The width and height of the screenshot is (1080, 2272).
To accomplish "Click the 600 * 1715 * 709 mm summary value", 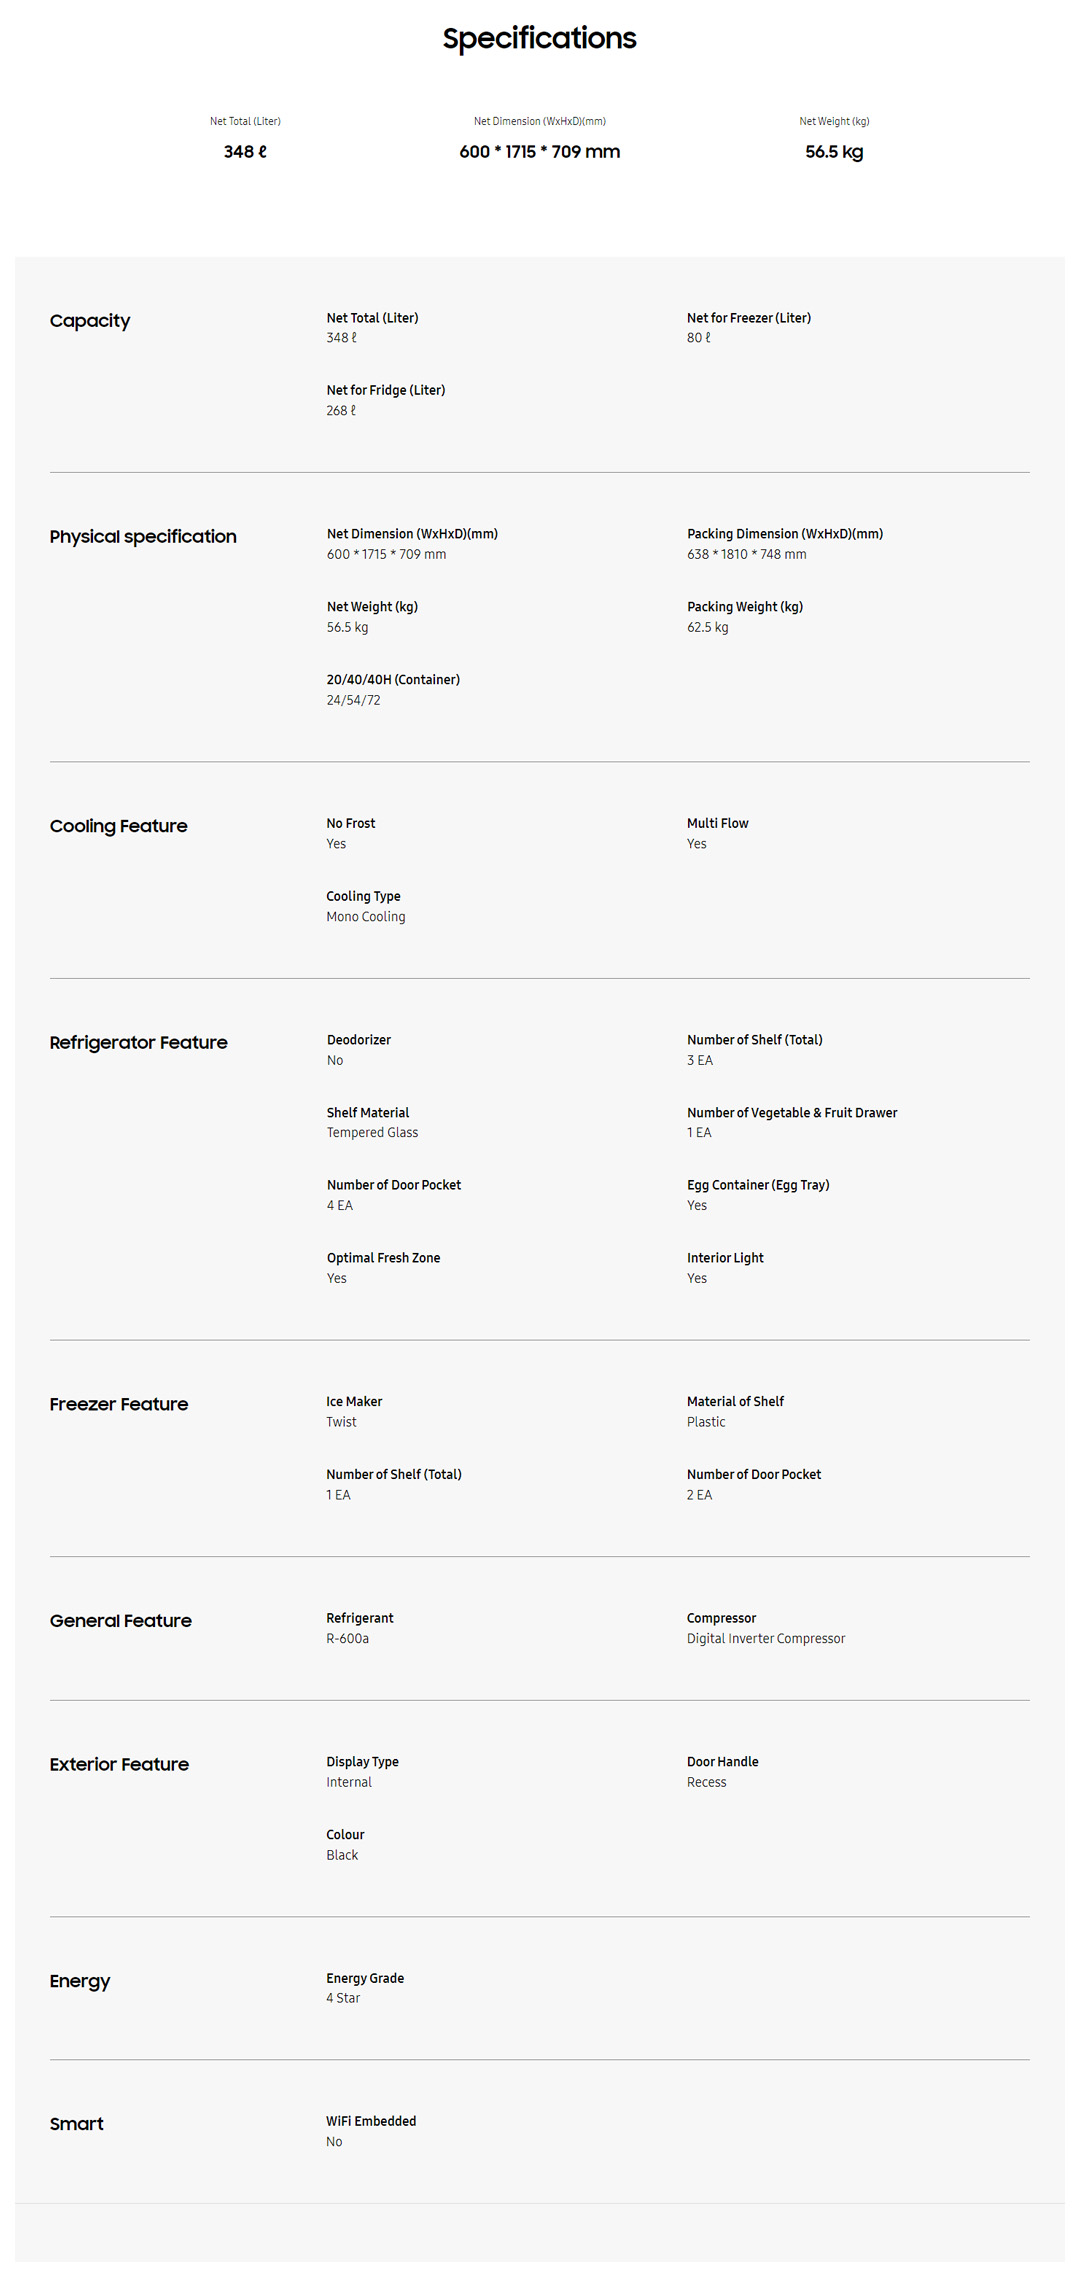I will [539, 152].
